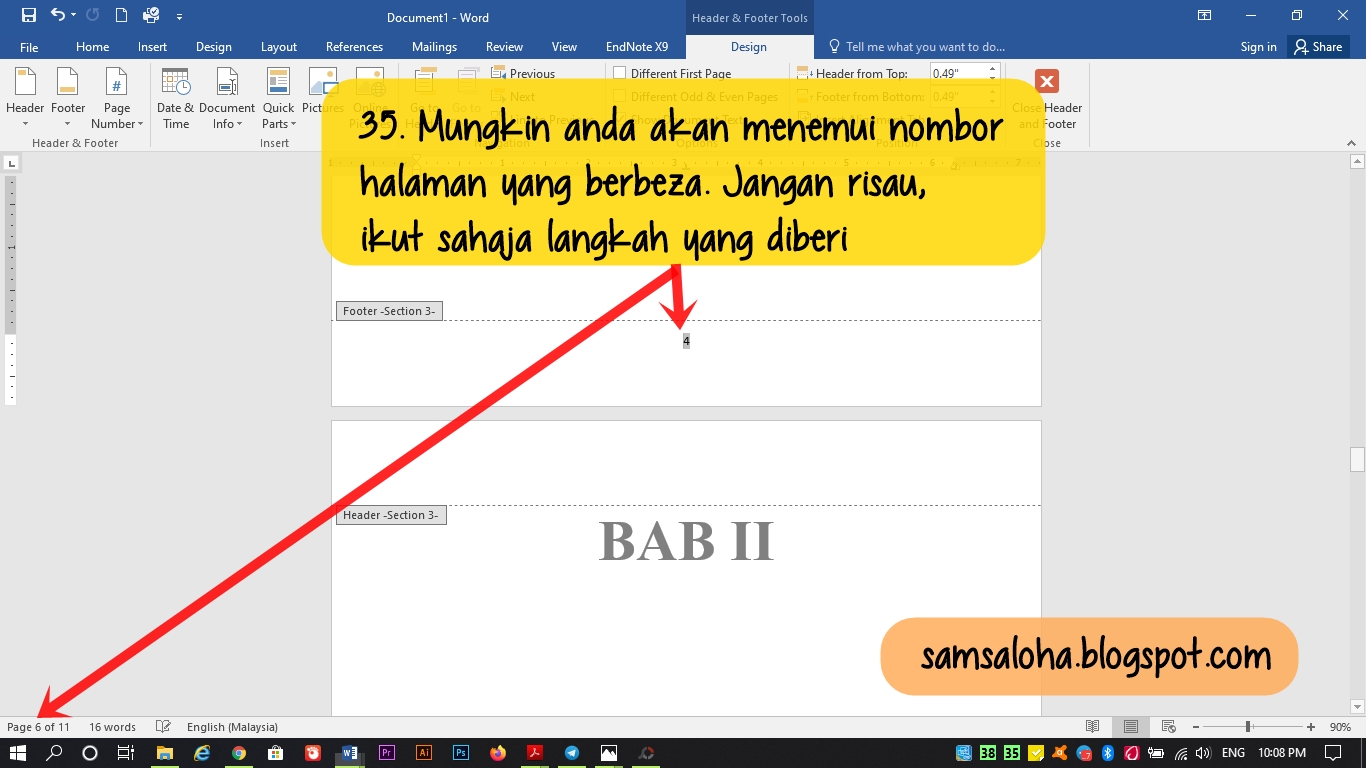Insert Date & Time
This screenshot has height=768, width=1366.
tap(175, 98)
